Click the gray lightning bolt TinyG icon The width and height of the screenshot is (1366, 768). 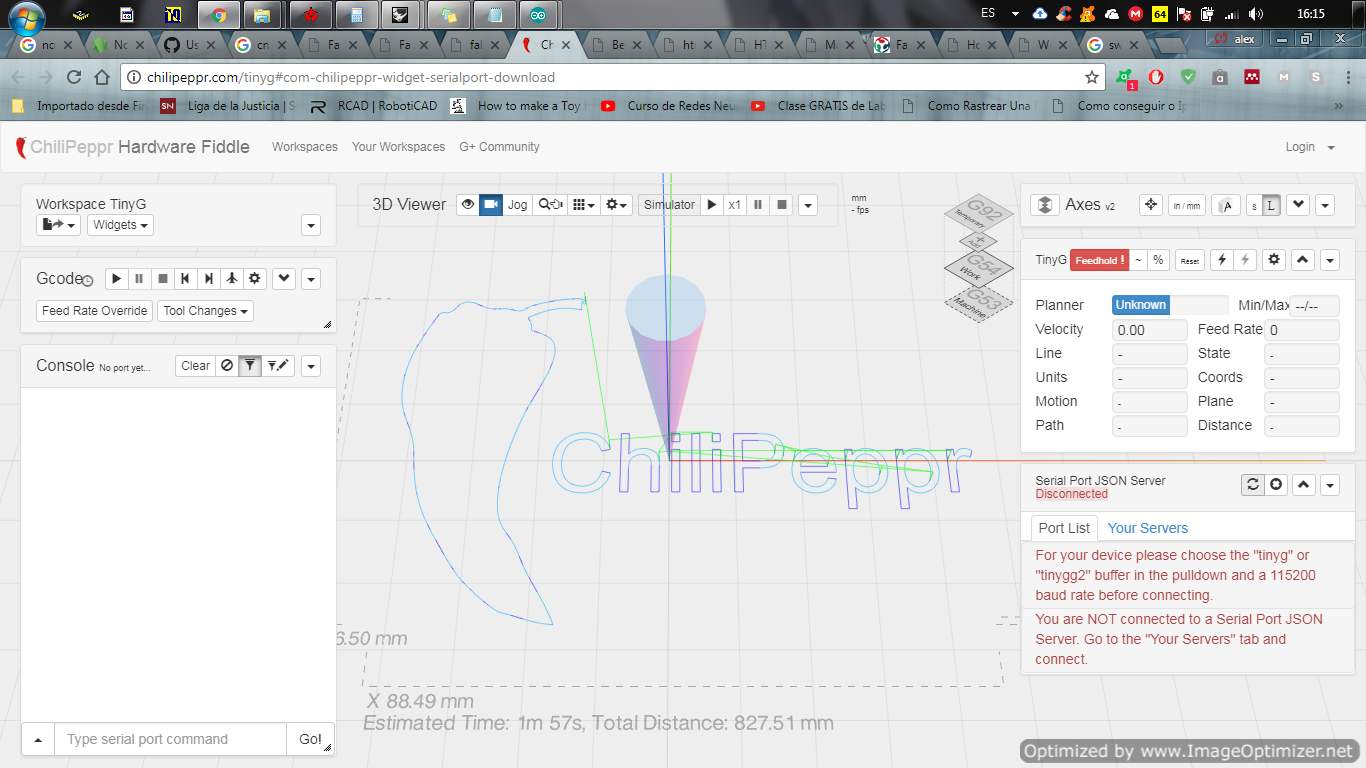[1245, 260]
